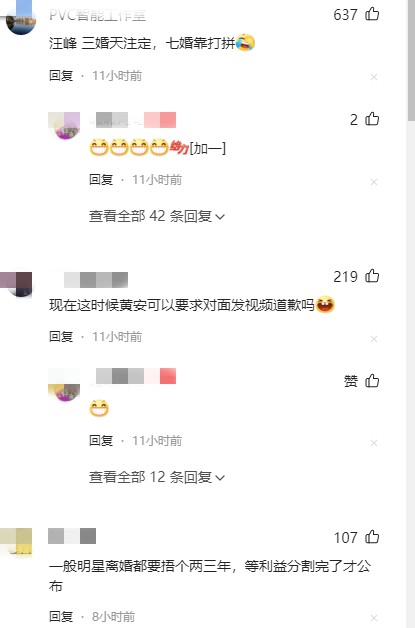Dismiss the [加一] reply with the X
The image size is (415, 628).
(374, 182)
